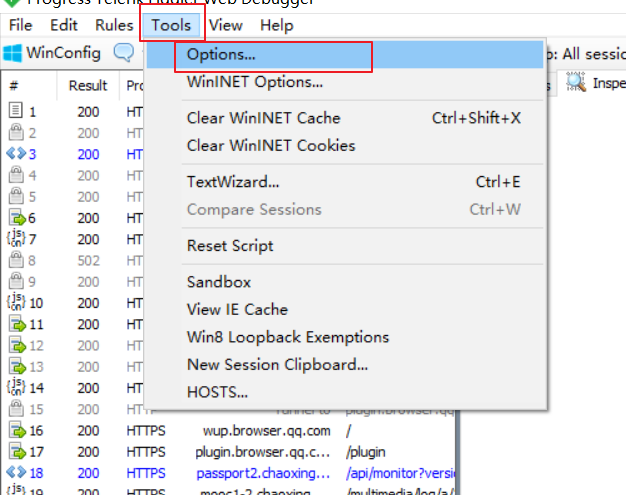Open the Edit menu
The width and height of the screenshot is (626, 495).
point(63,25)
